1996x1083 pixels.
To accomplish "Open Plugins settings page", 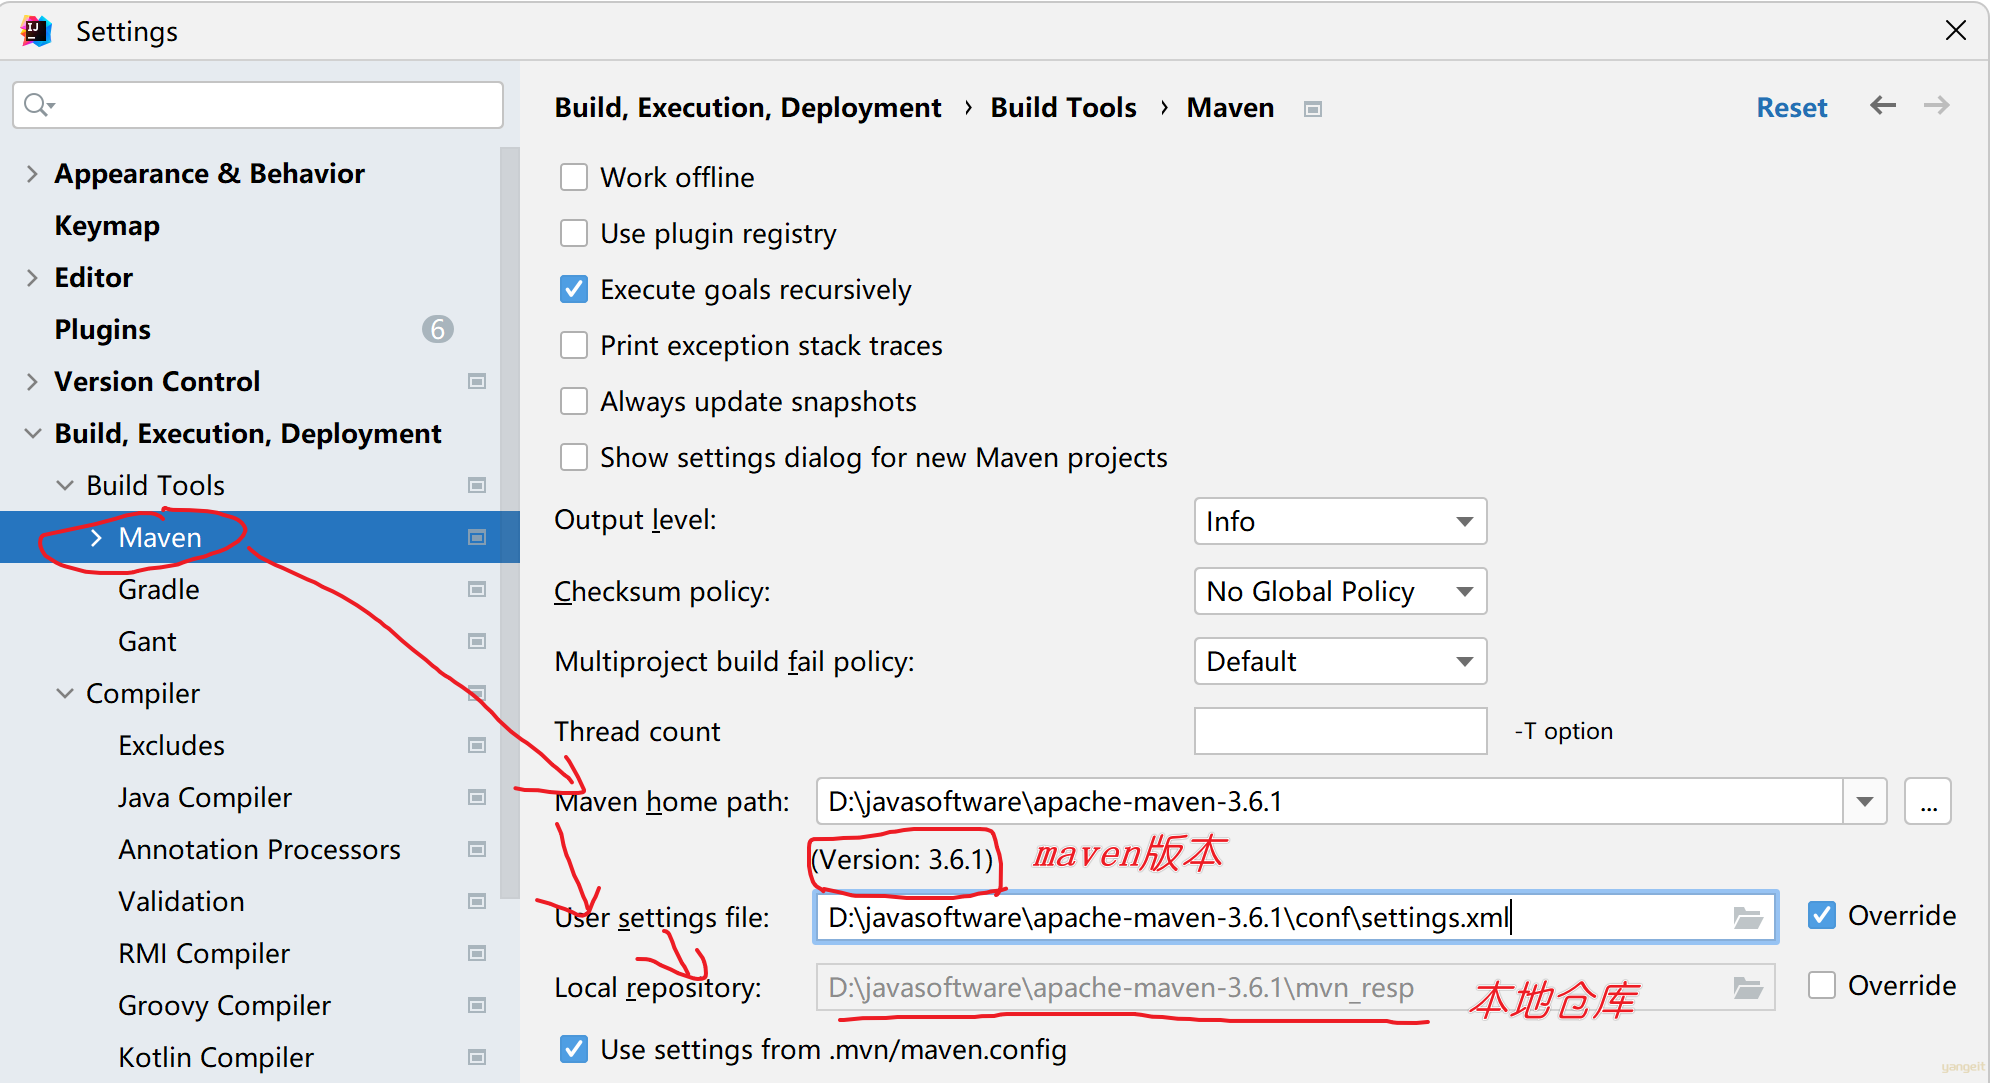I will (x=102, y=329).
